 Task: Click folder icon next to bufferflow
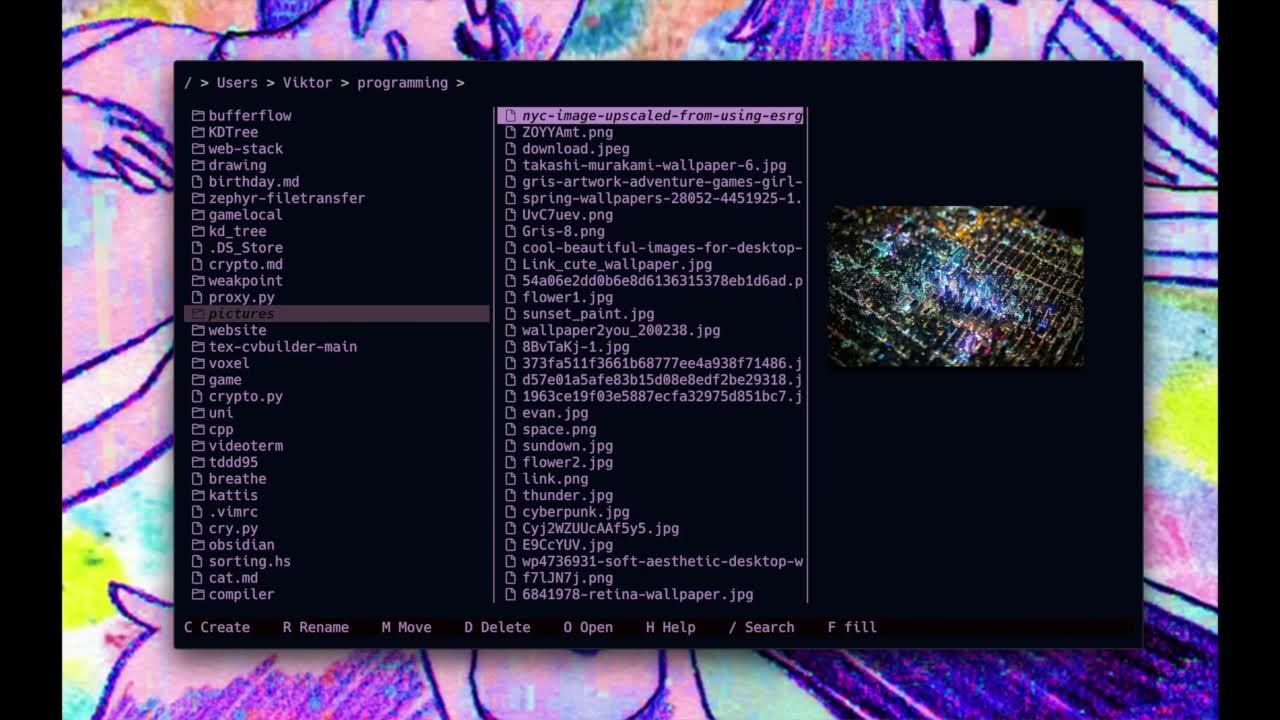tap(198, 116)
